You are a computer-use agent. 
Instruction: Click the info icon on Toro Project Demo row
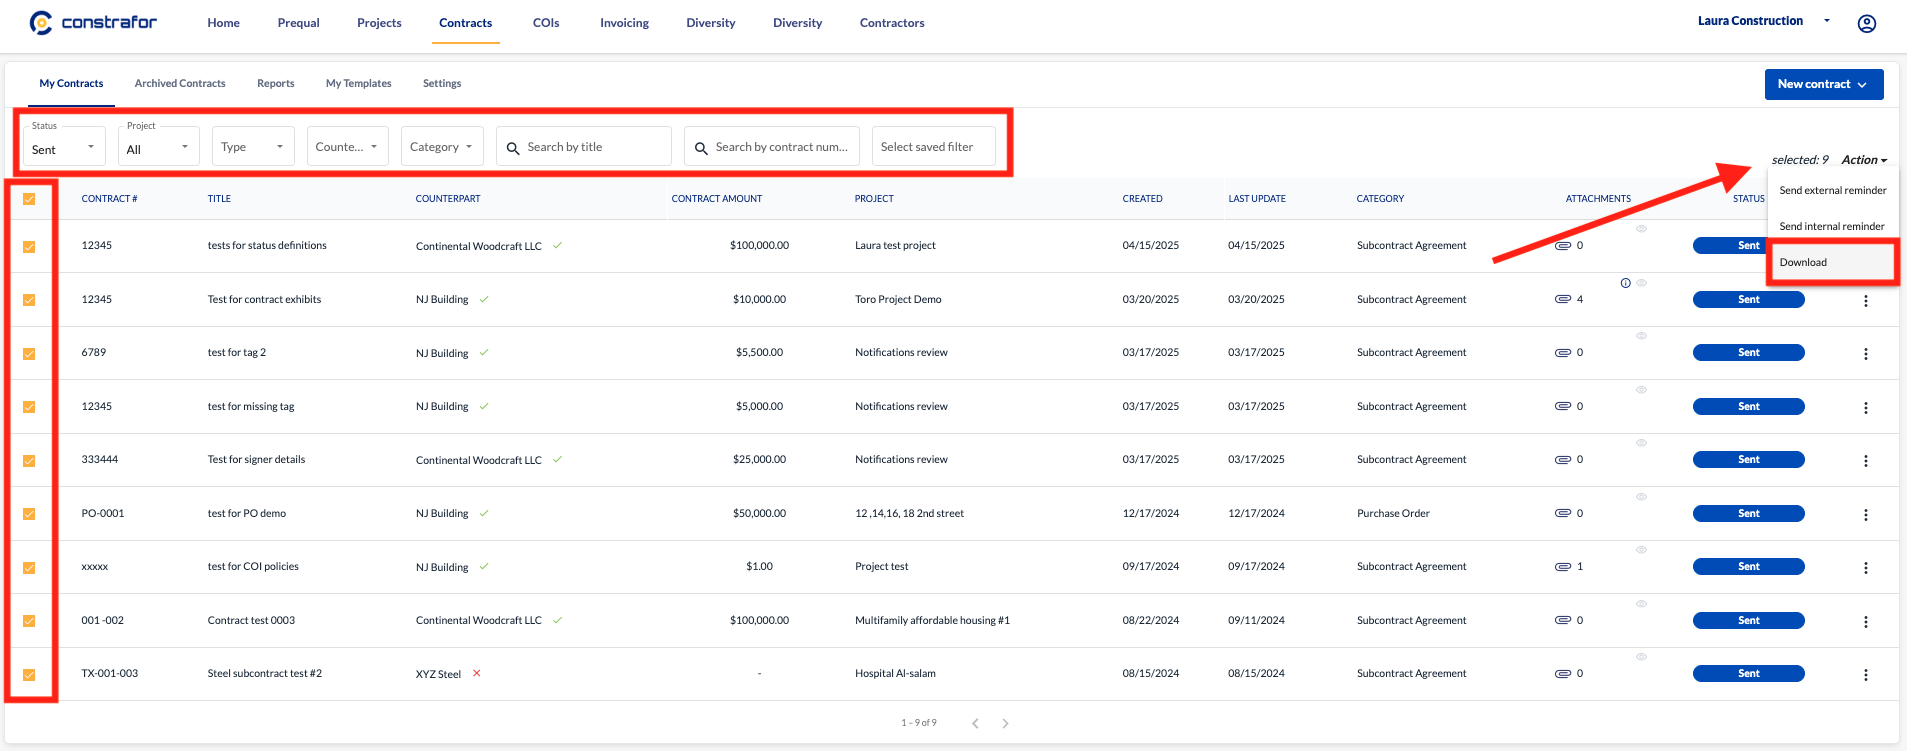click(1625, 283)
